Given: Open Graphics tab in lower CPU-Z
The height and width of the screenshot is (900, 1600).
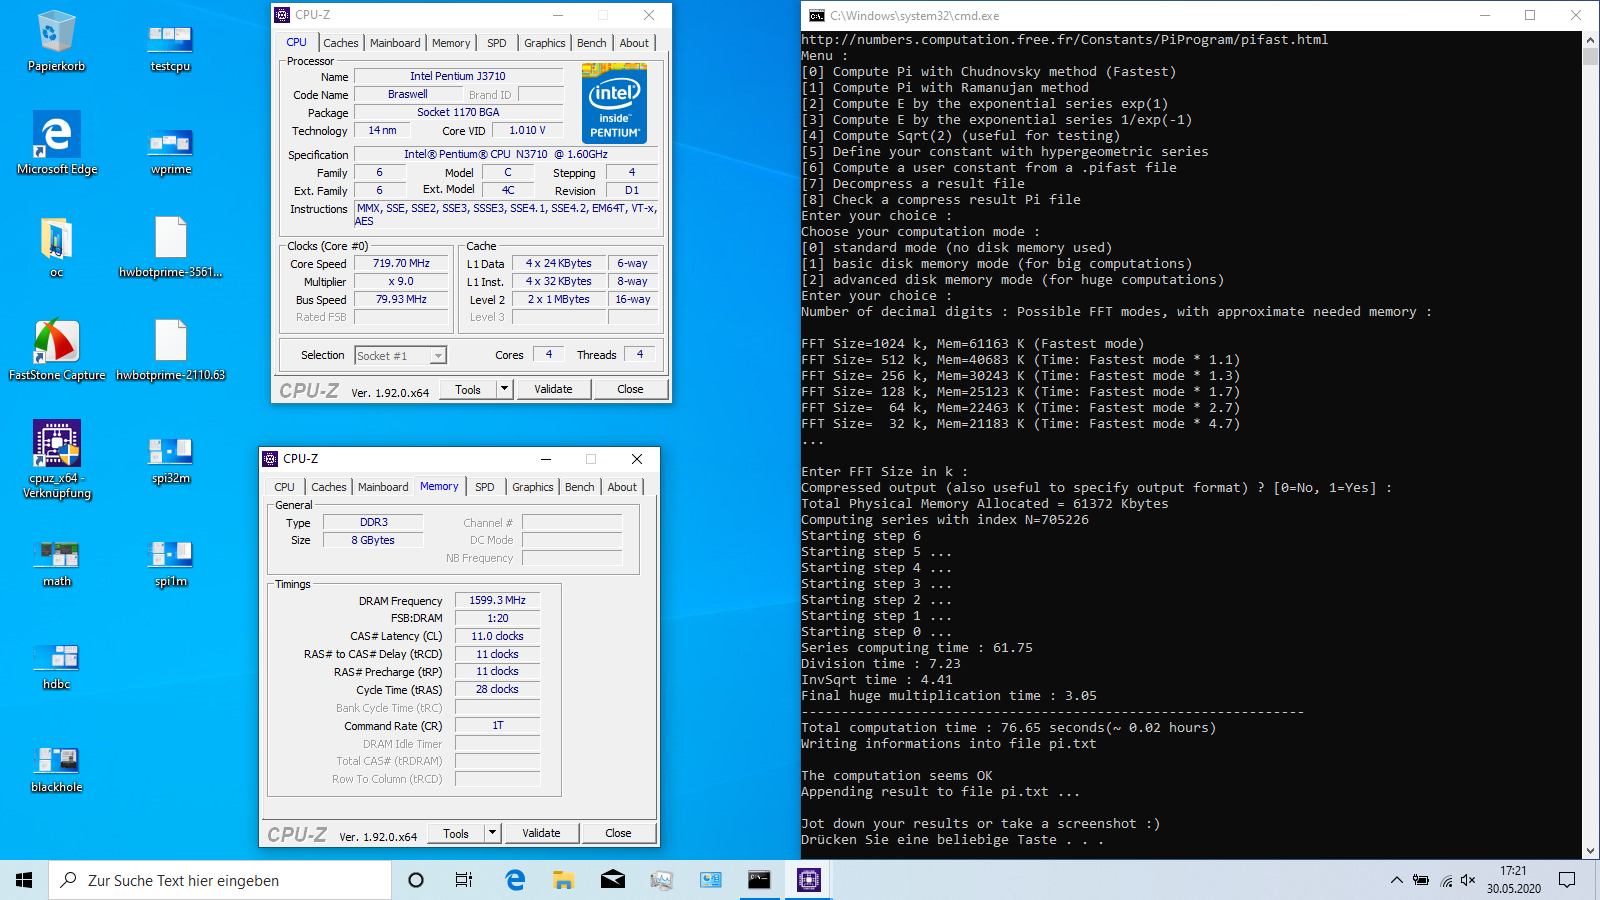Looking at the screenshot, I should tap(532, 487).
